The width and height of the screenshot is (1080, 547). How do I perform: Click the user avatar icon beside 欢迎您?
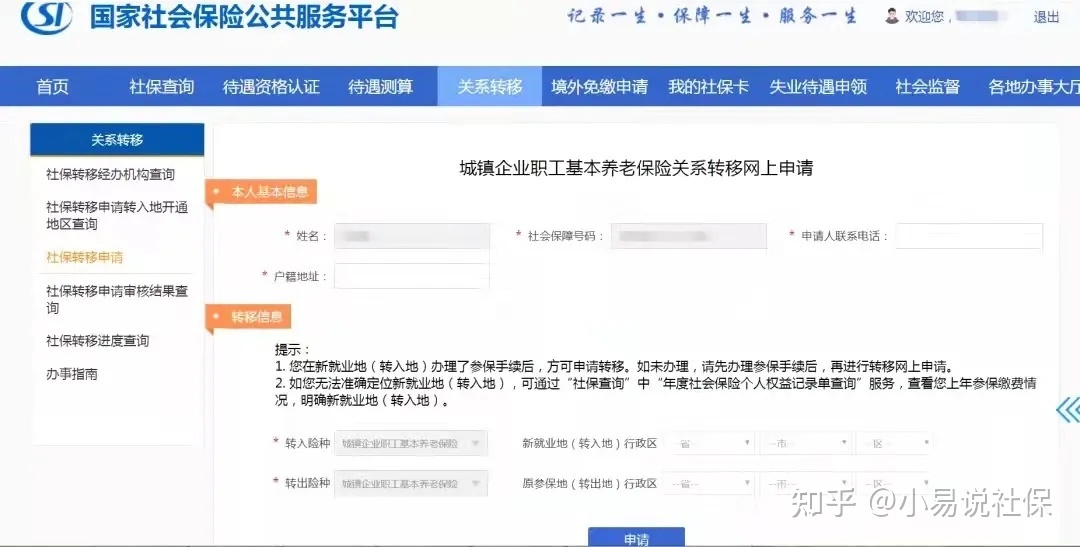pos(892,16)
